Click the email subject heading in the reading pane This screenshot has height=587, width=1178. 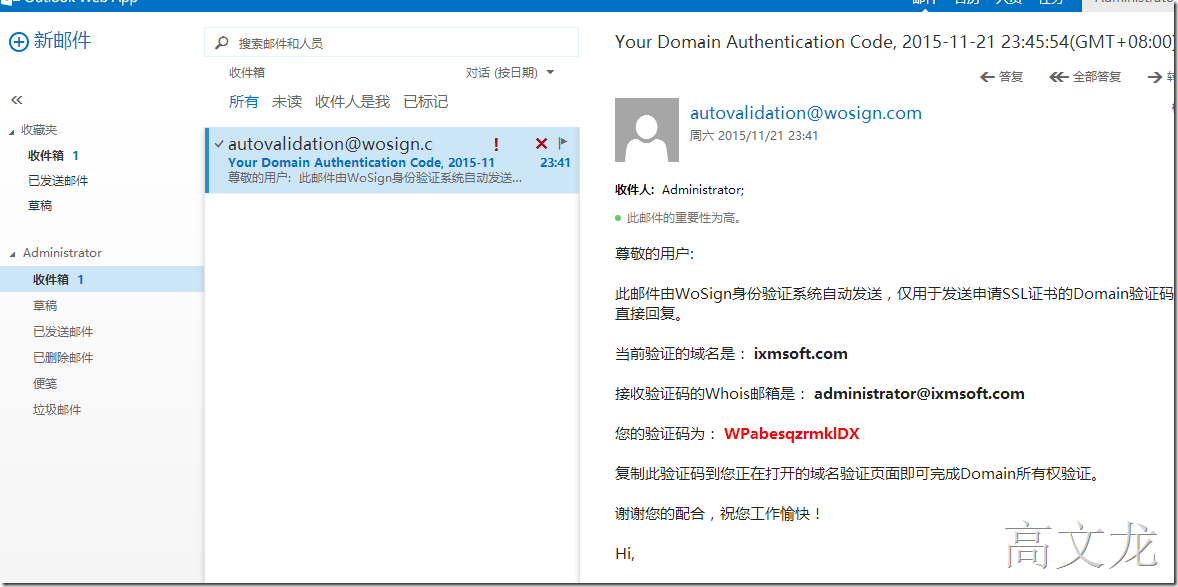pos(895,41)
